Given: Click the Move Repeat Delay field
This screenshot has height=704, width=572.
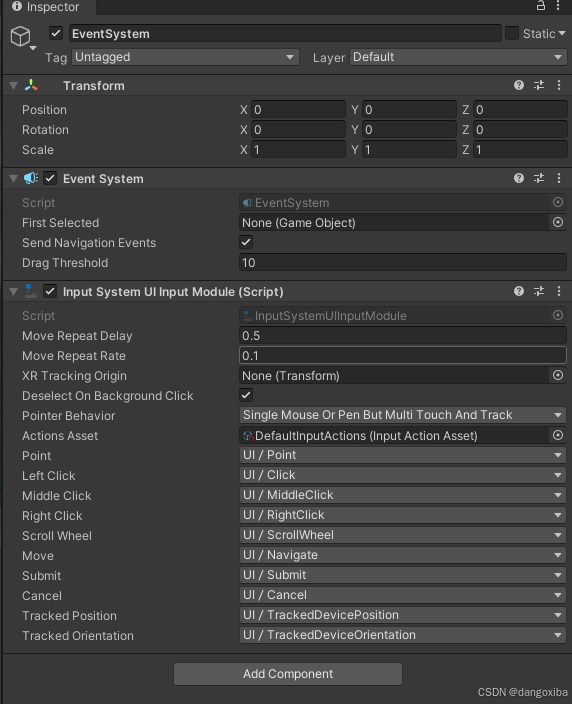Looking at the screenshot, I should (x=403, y=335).
